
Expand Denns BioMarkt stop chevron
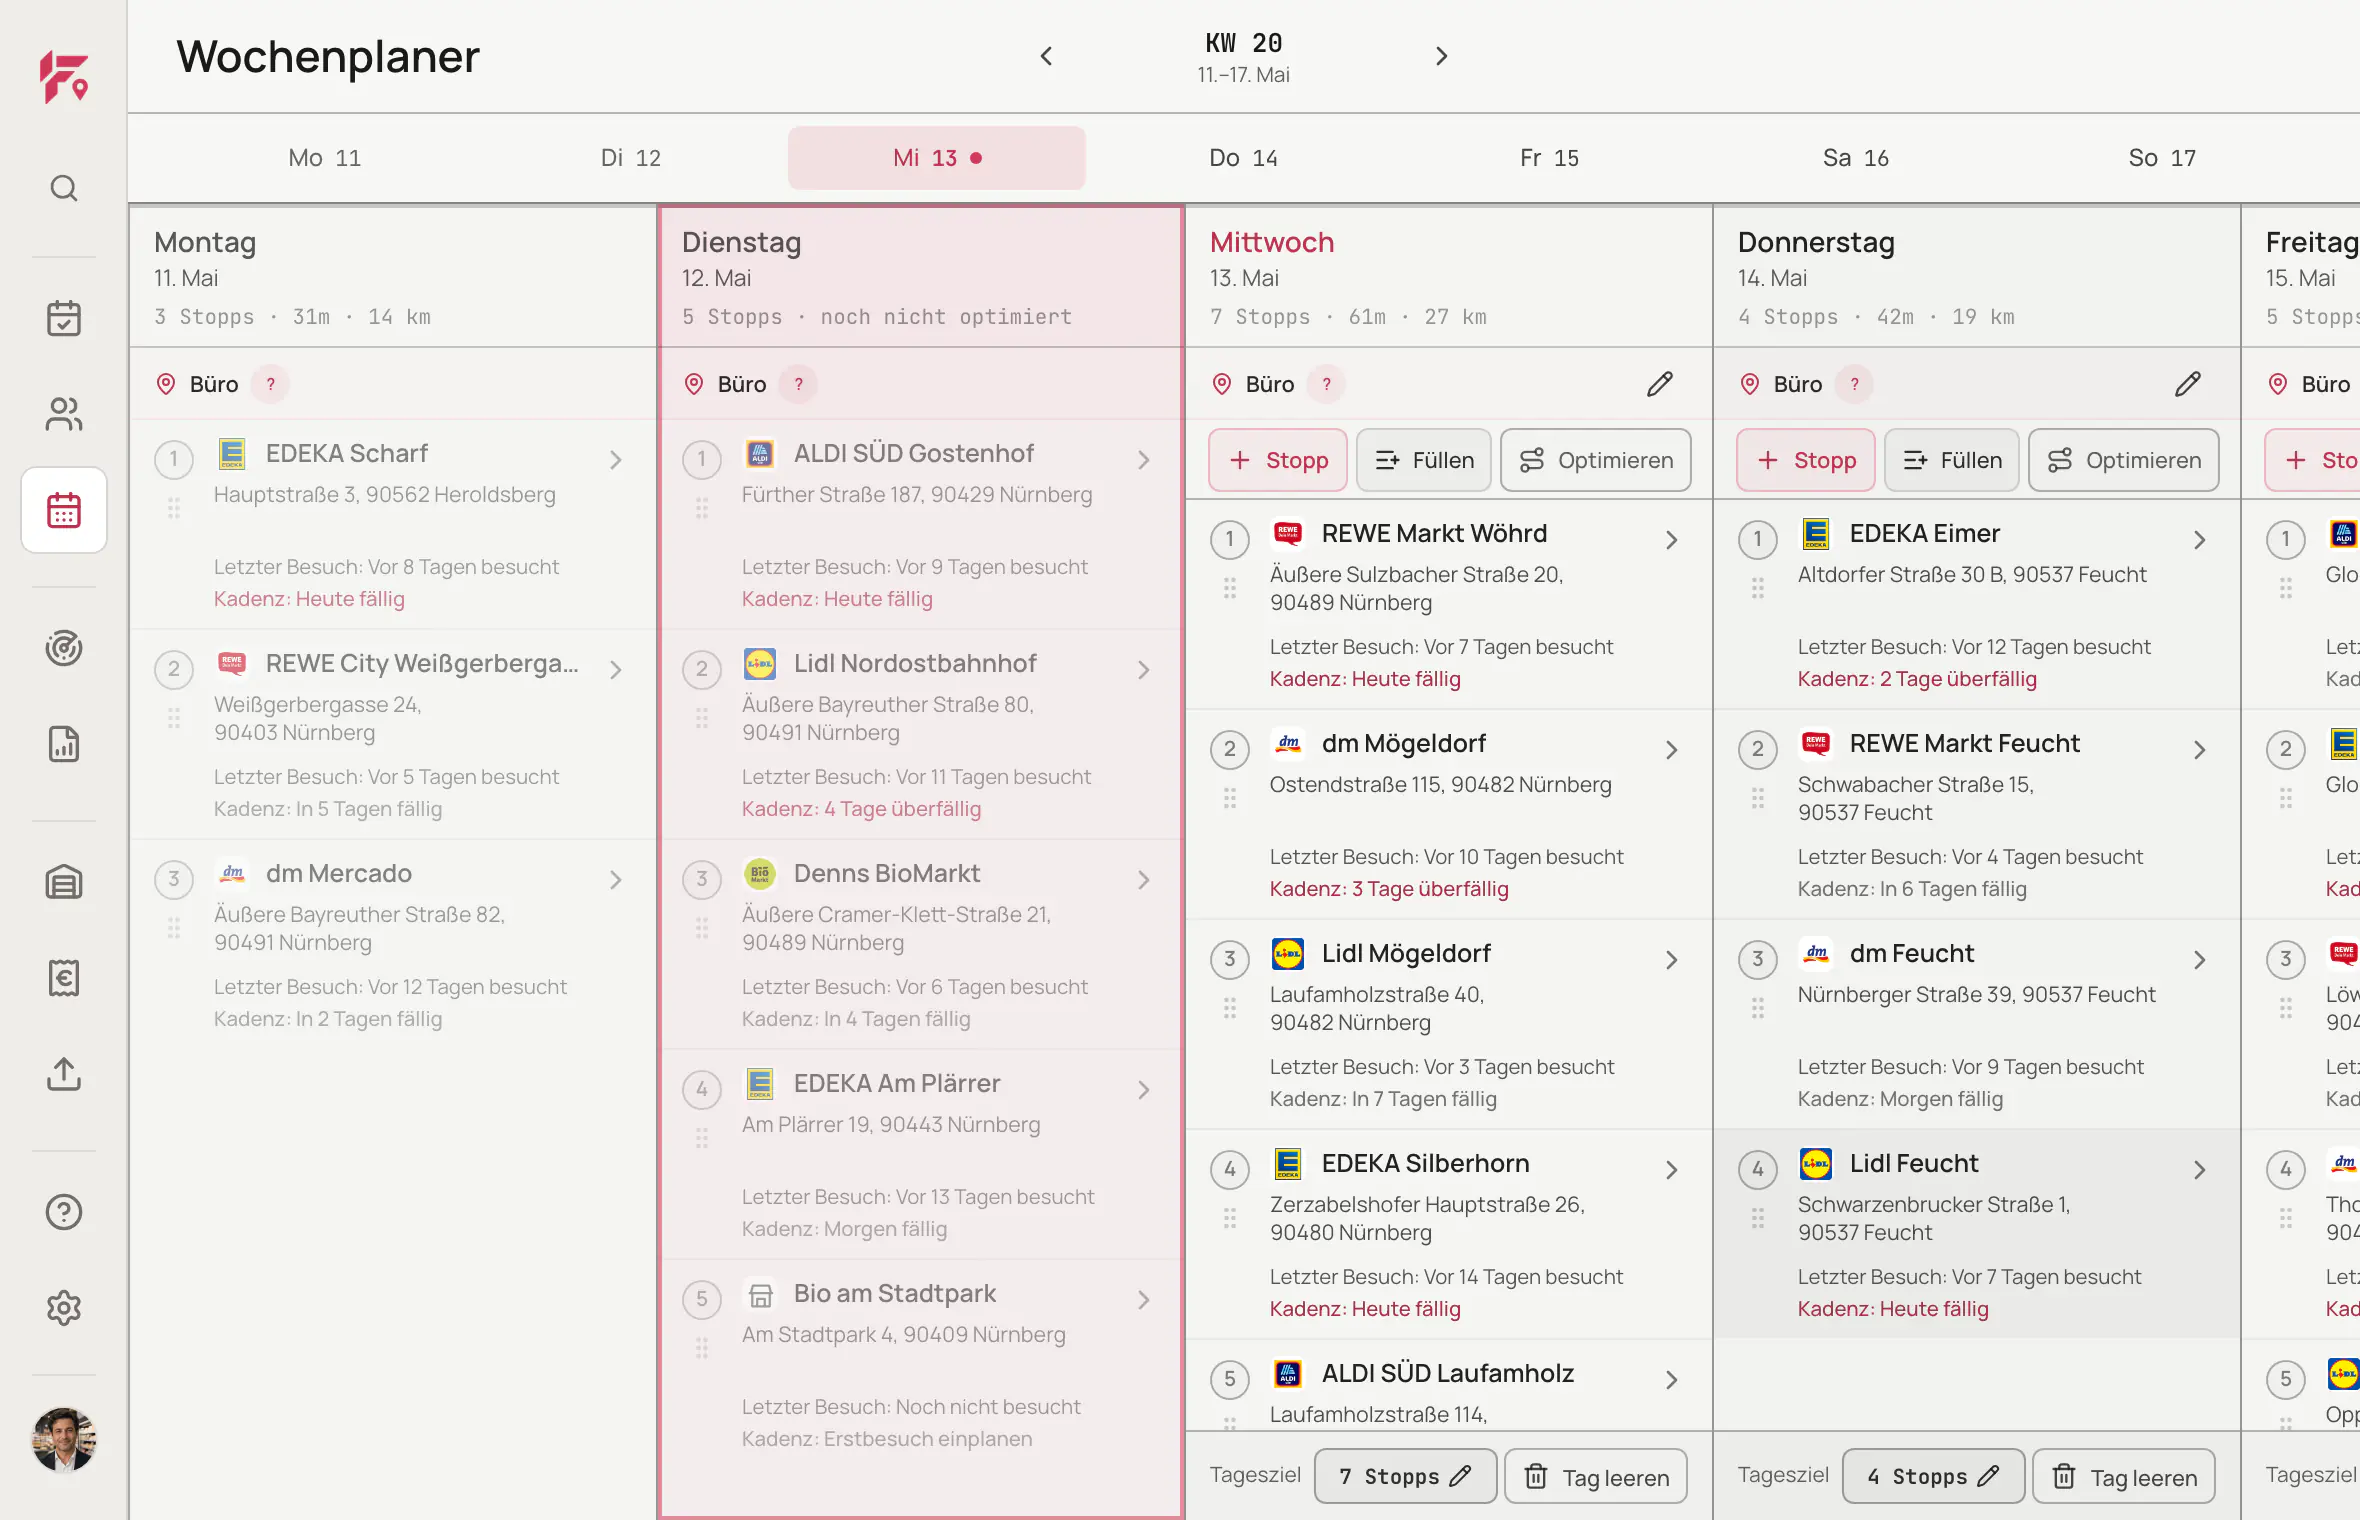[1144, 880]
